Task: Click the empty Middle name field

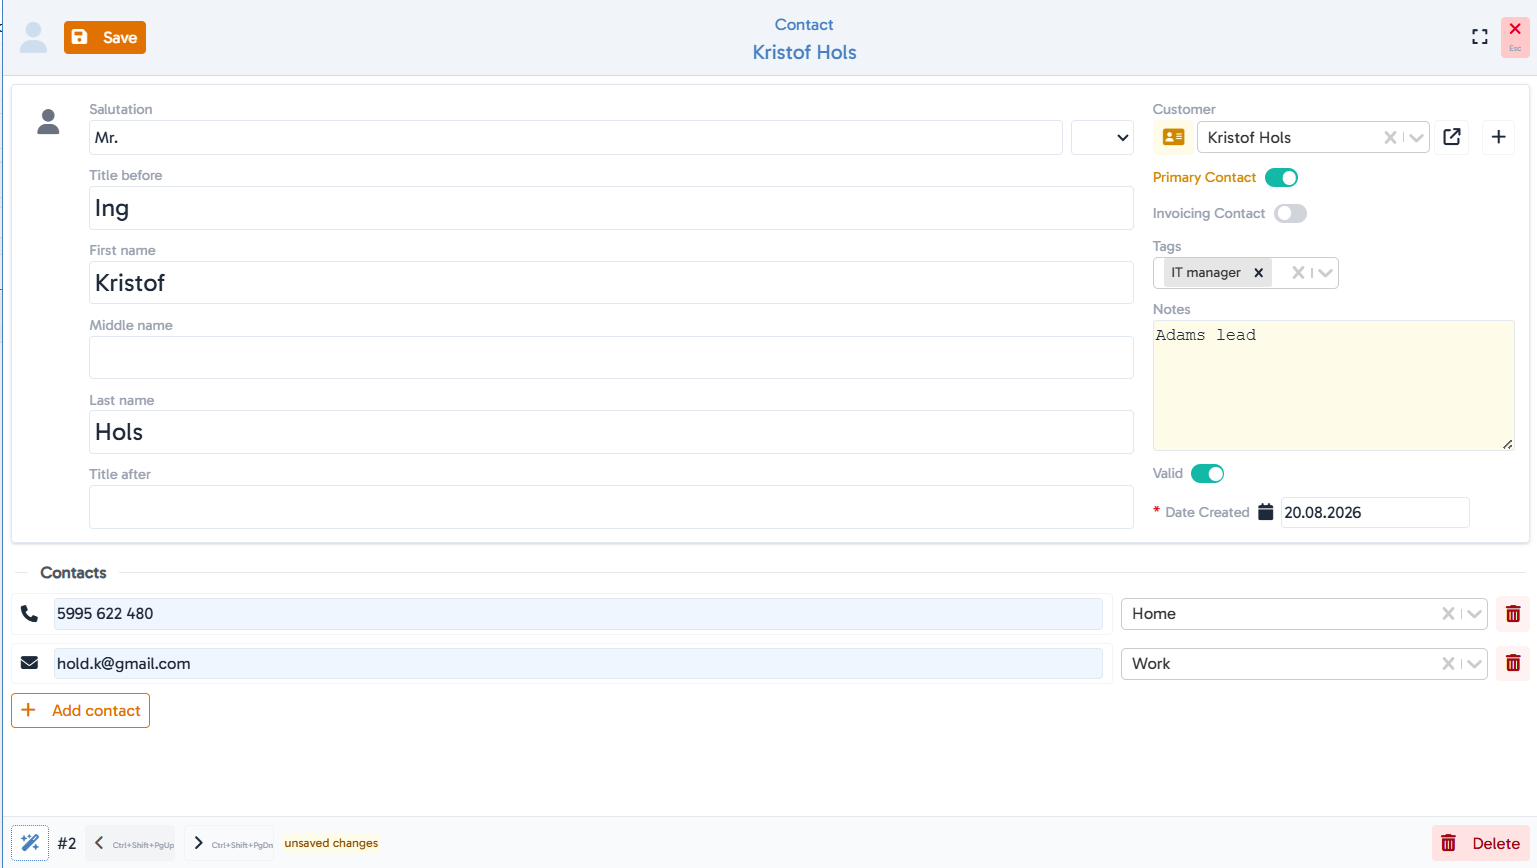Action: click(x=611, y=357)
